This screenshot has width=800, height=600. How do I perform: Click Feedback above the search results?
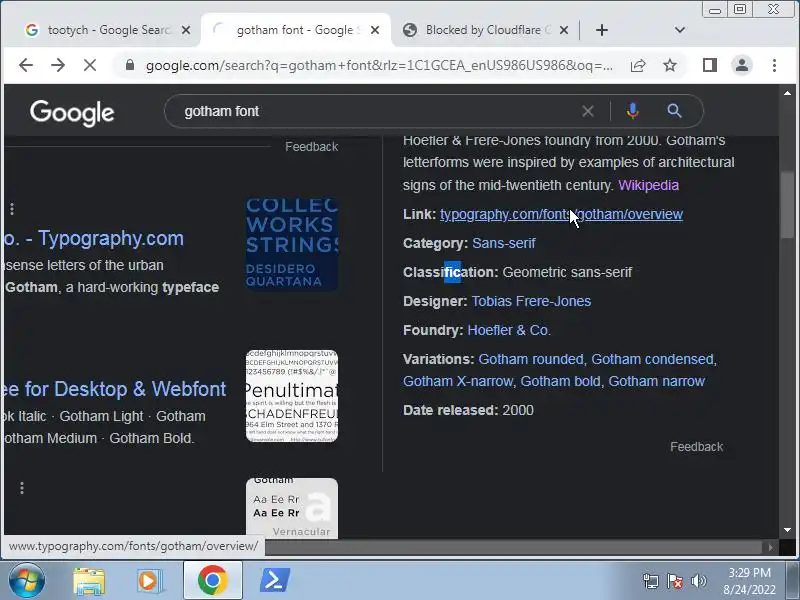tap(311, 147)
